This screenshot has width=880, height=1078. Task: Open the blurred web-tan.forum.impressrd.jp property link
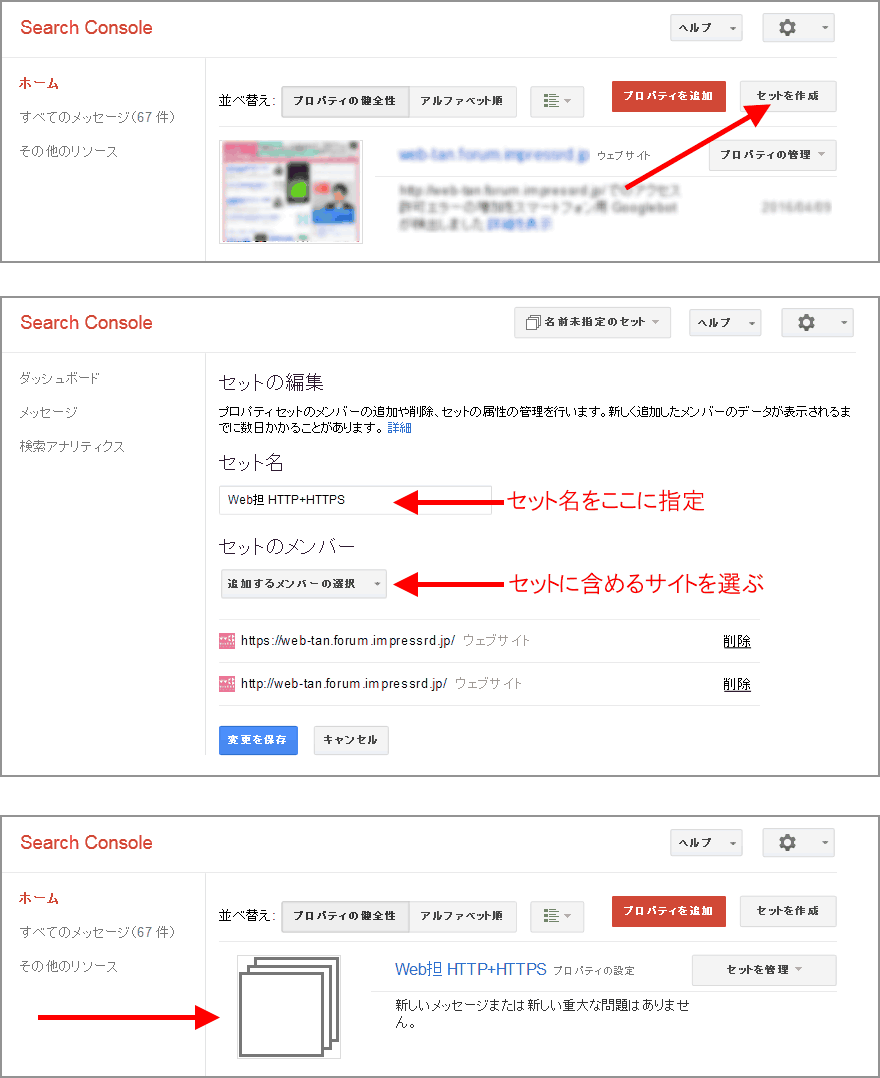[494, 155]
